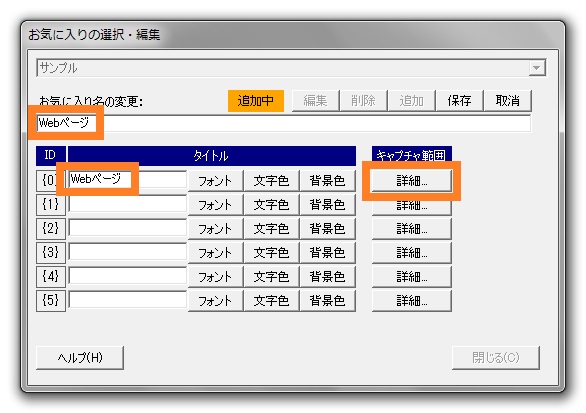Choose 背景色 for row {0}
The image size is (586, 413).
[327, 181]
